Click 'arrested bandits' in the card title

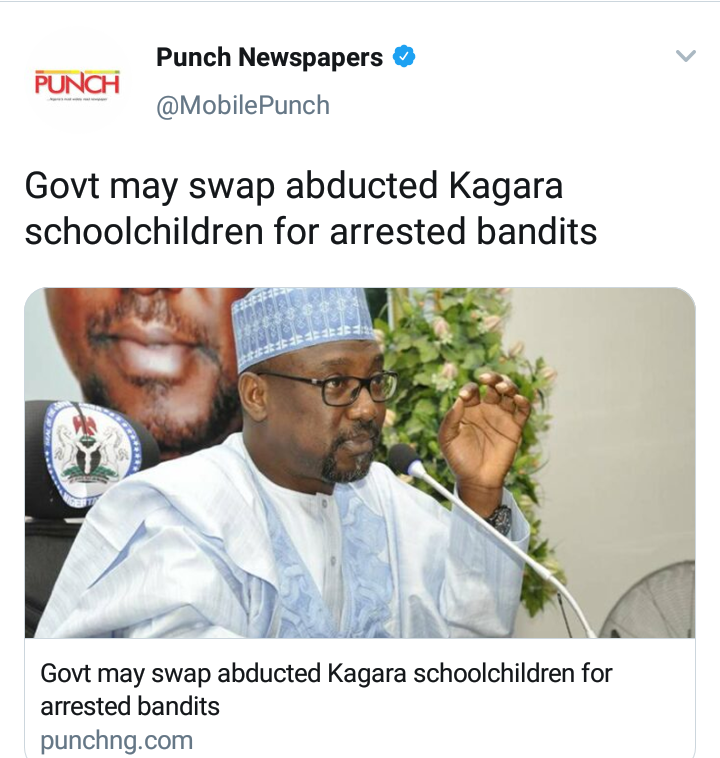(x=130, y=706)
